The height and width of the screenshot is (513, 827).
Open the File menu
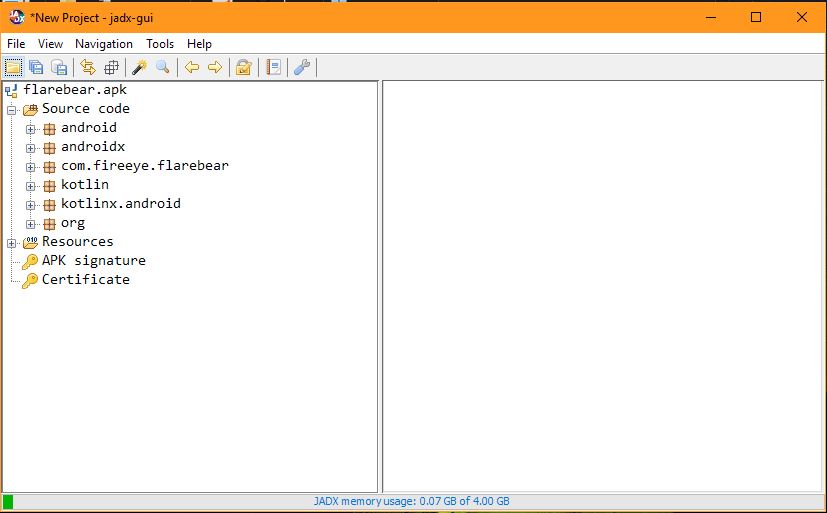tap(16, 44)
